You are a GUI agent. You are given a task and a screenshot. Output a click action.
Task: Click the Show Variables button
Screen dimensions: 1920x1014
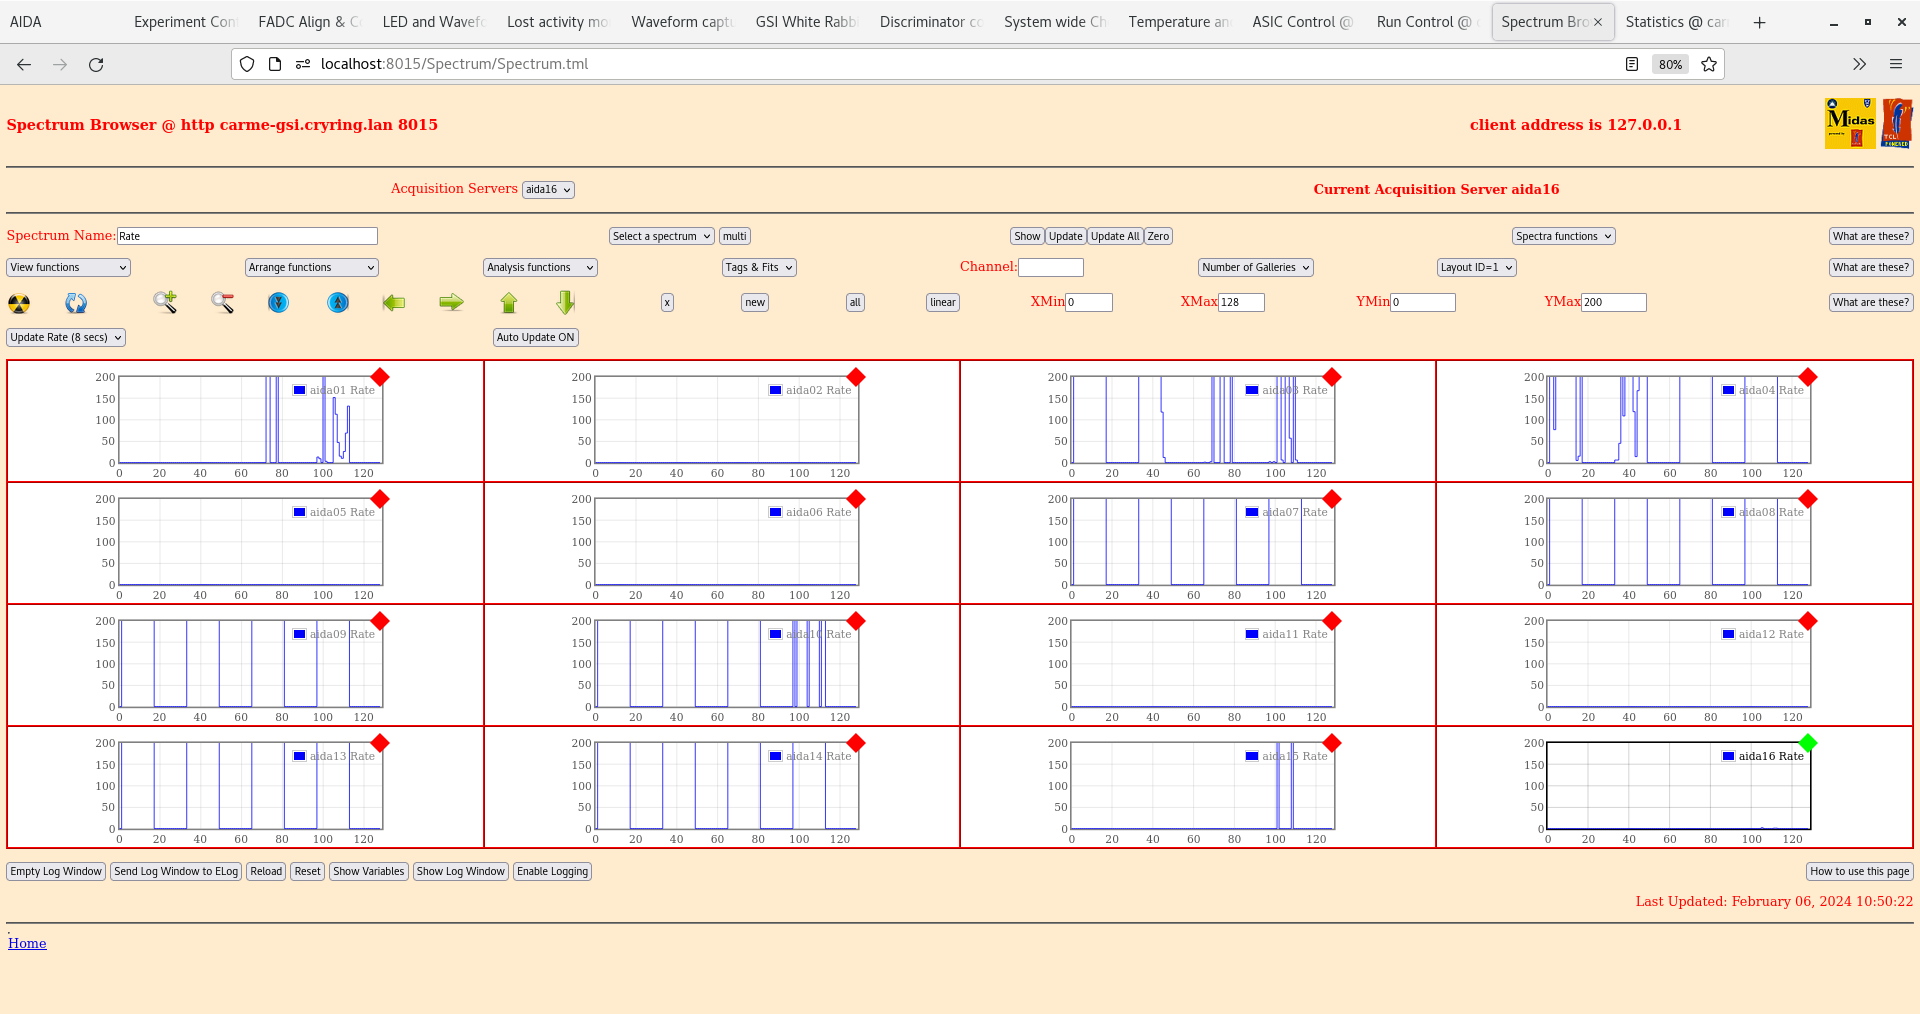pos(369,871)
